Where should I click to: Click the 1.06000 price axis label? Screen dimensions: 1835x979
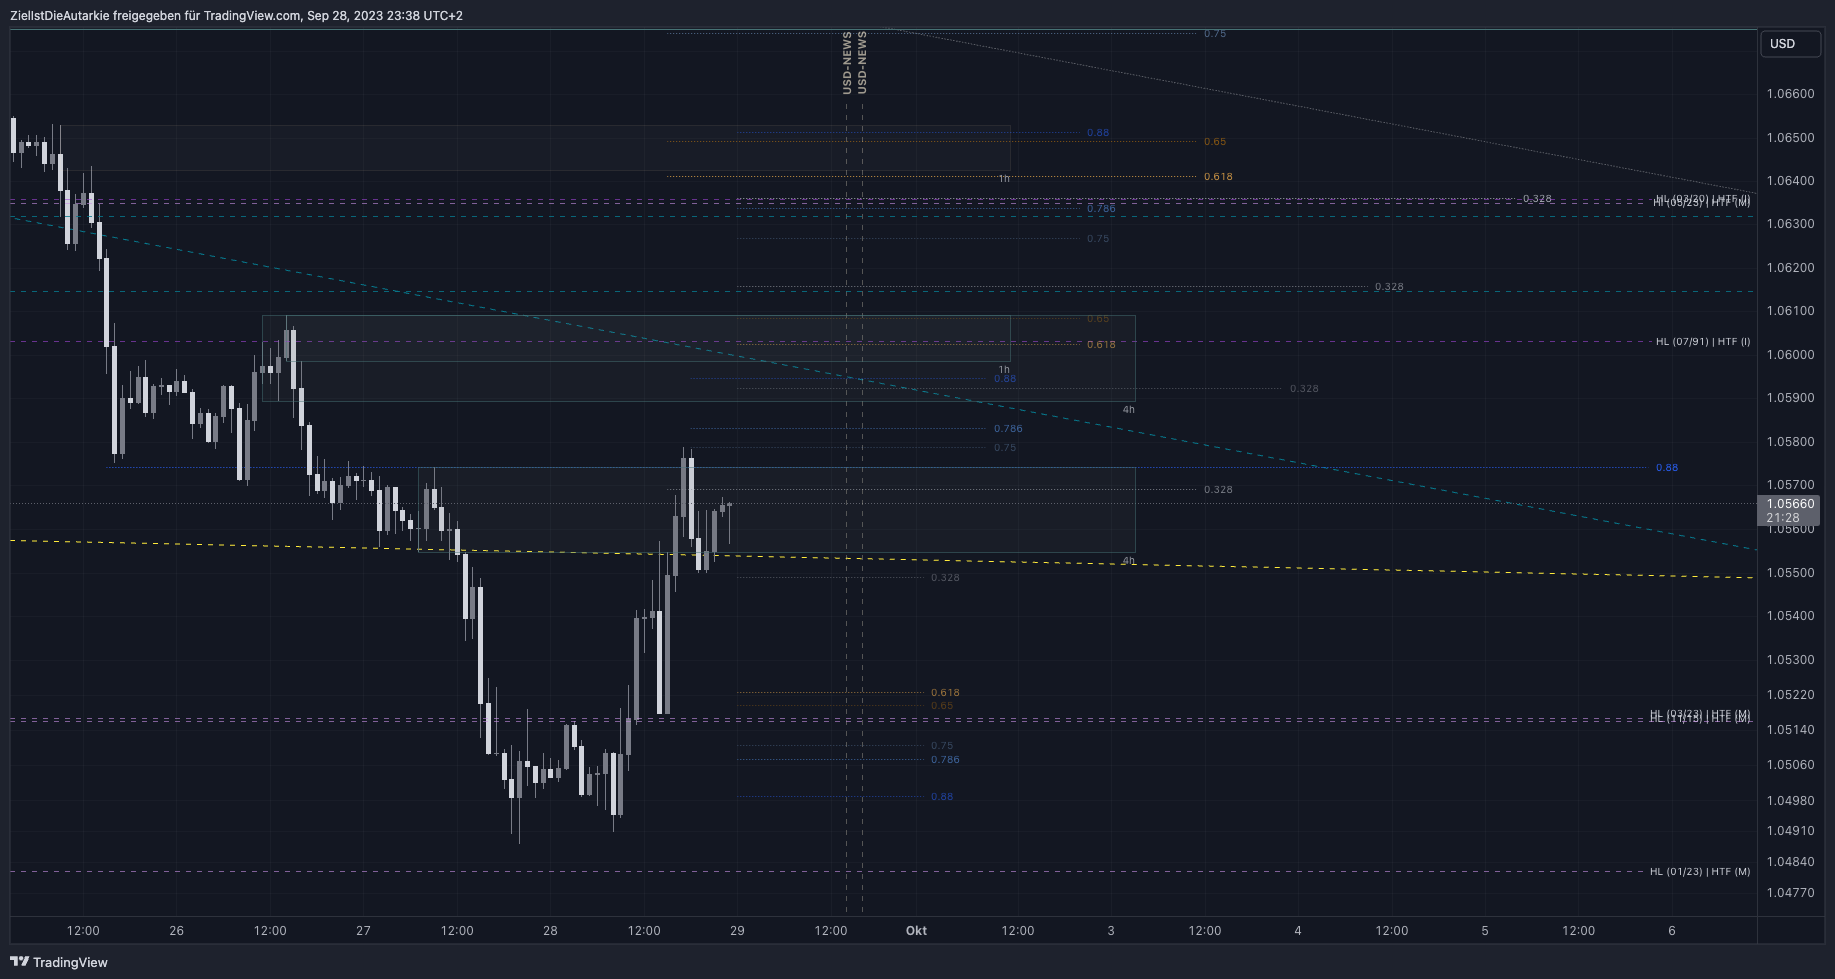tap(1790, 355)
